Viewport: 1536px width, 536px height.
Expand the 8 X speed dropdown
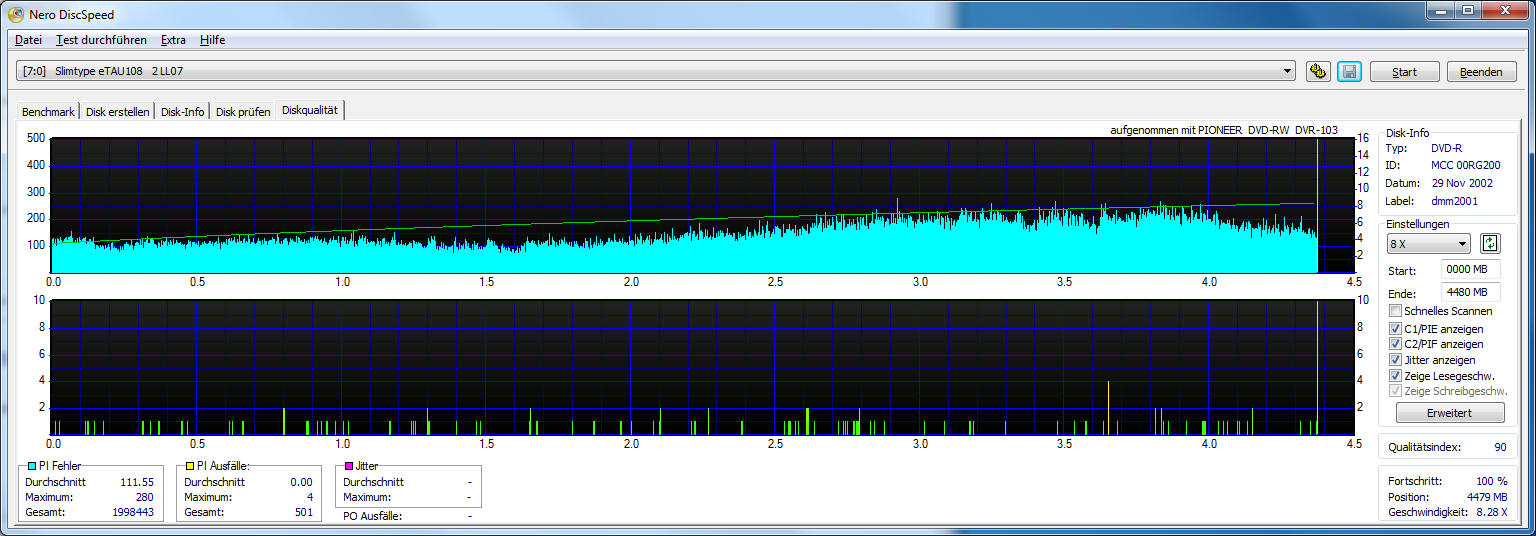pyautogui.click(x=1428, y=244)
